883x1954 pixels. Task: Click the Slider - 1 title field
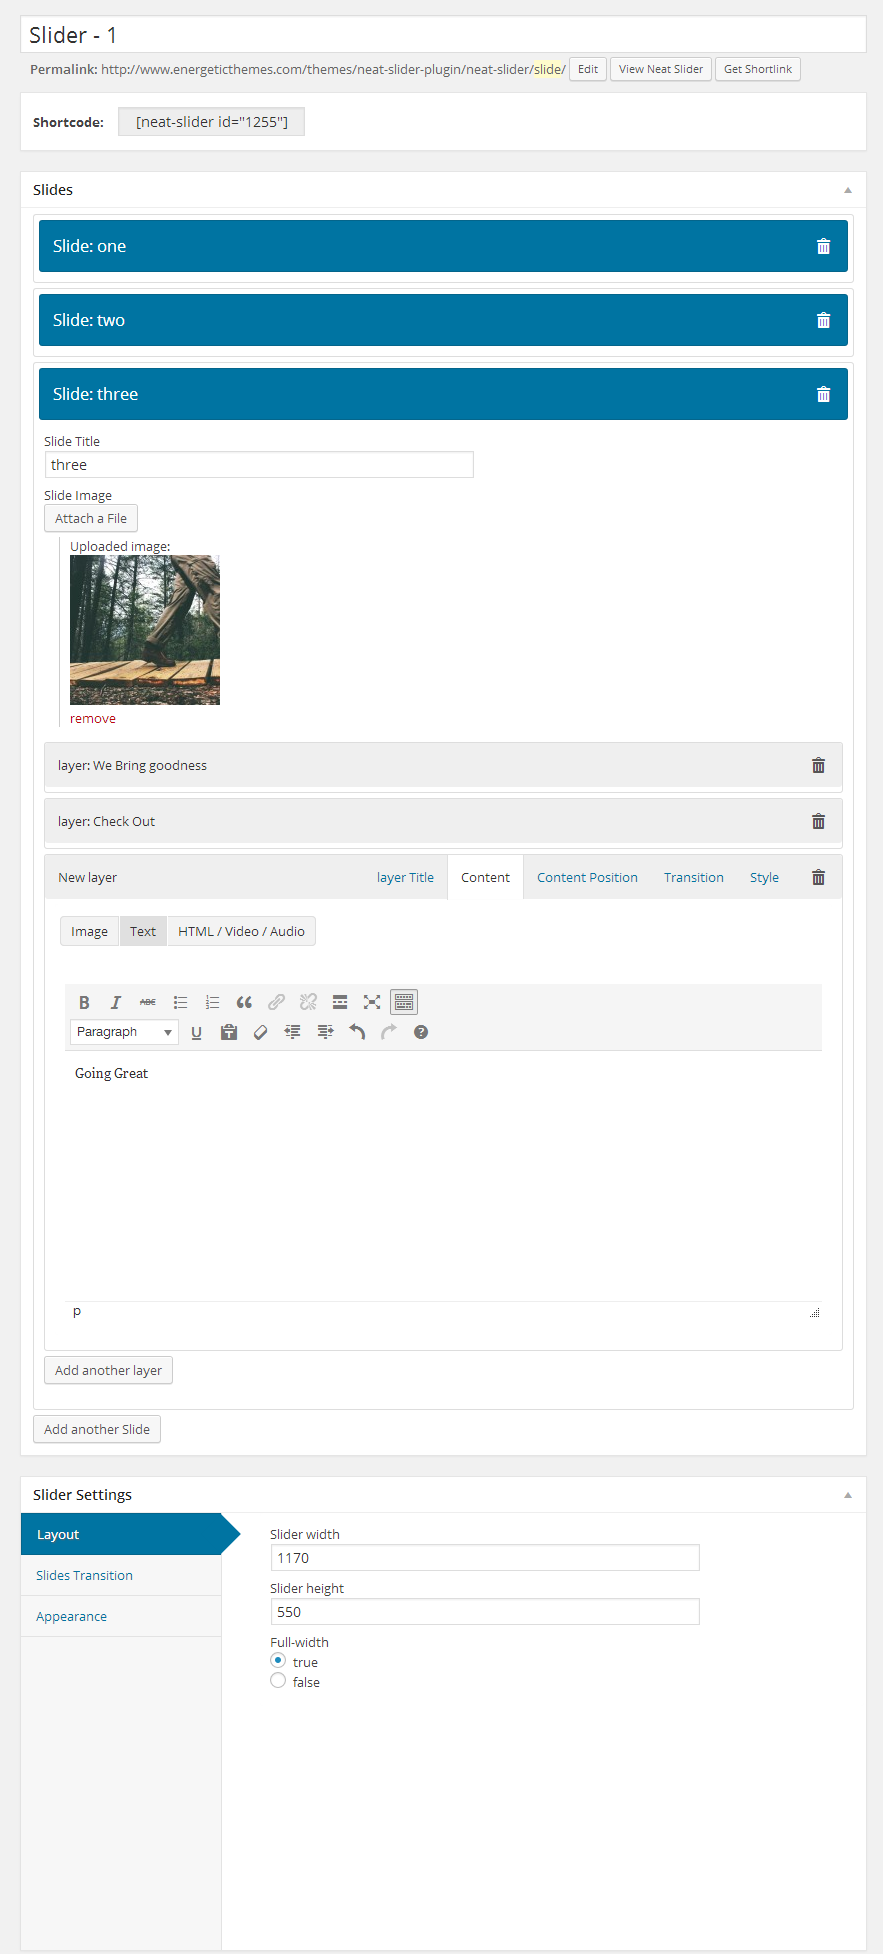(x=443, y=35)
